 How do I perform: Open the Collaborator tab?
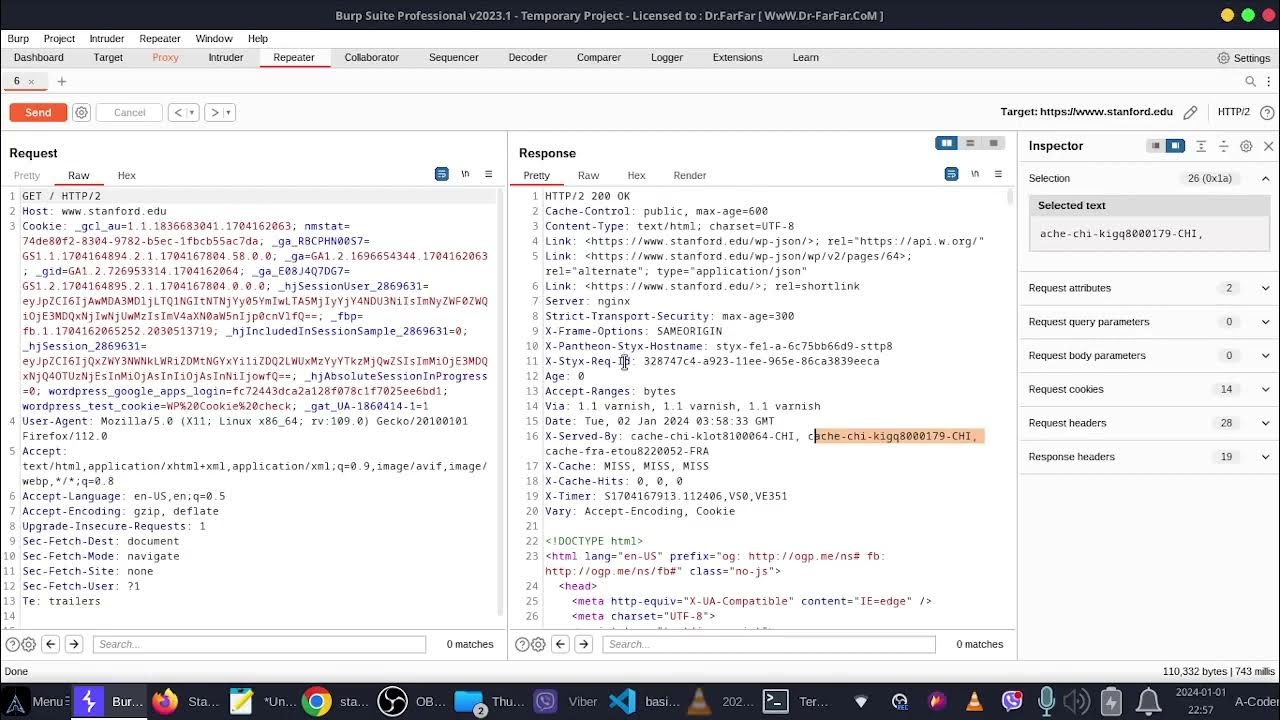[x=372, y=57]
